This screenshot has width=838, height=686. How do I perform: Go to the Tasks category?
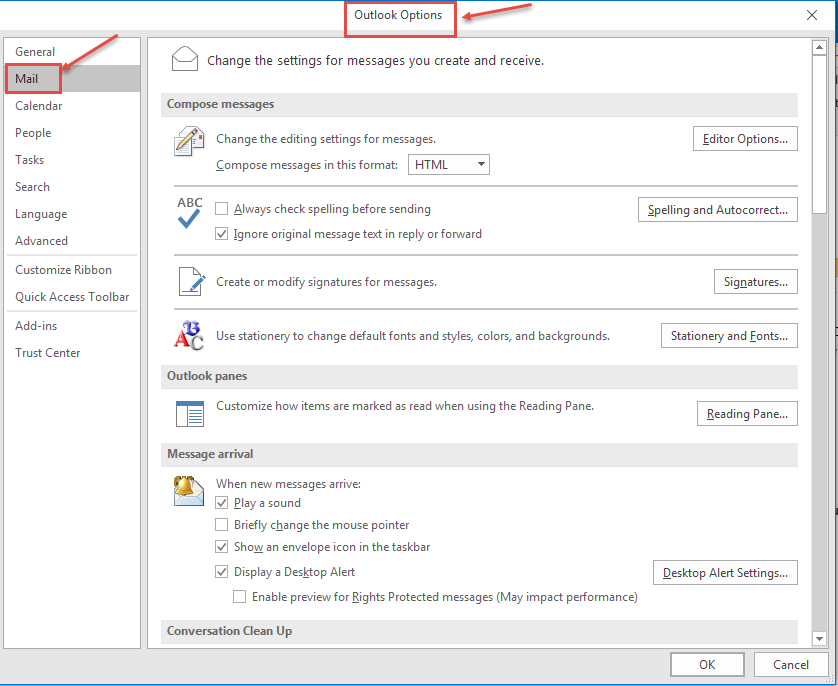(x=72, y=160)
